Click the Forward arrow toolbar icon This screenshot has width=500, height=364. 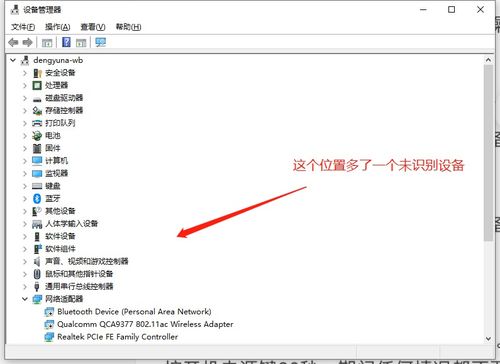coord(27,42)
